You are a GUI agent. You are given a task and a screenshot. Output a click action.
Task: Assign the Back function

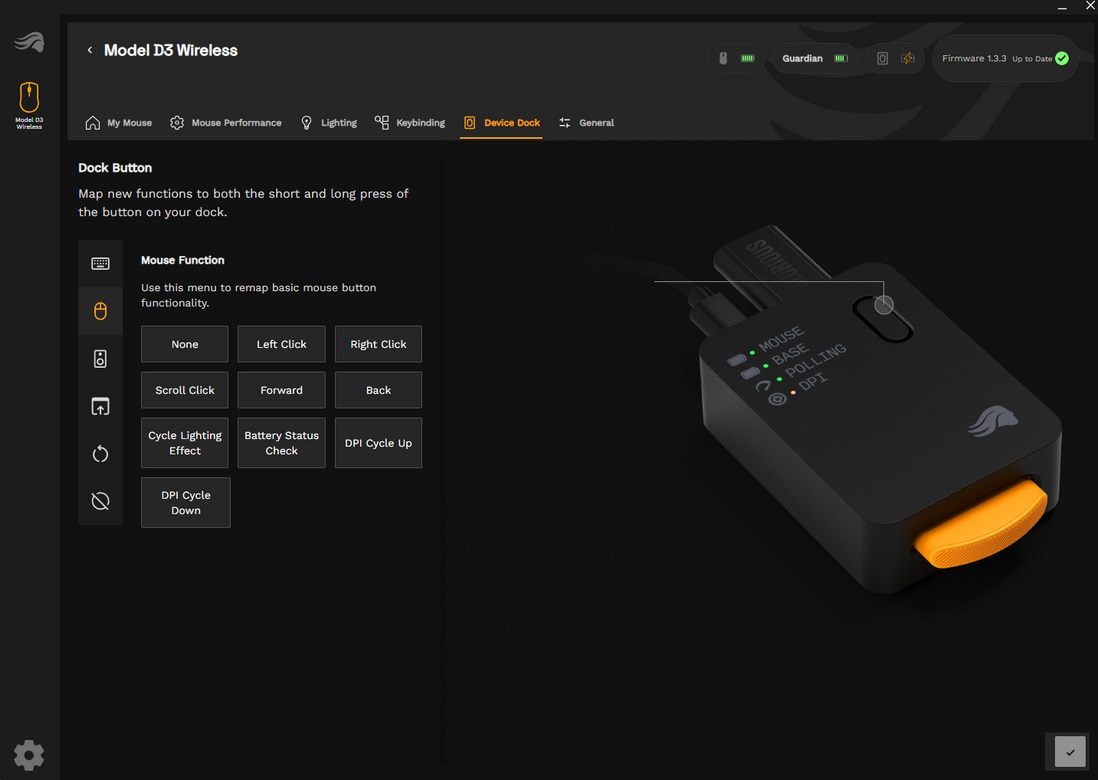[378, 390]
